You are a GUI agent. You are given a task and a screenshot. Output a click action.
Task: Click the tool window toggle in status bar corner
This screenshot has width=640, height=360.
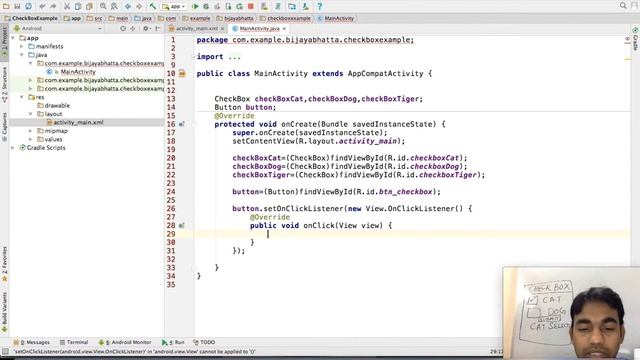(x=5, y=351)
